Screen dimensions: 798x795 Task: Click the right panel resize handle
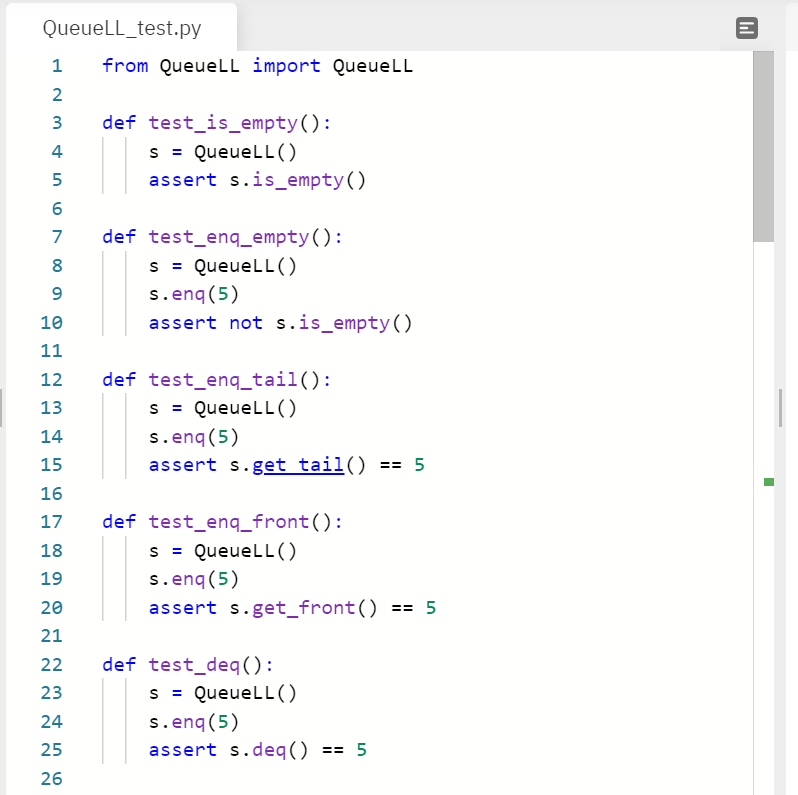point(781,408)
